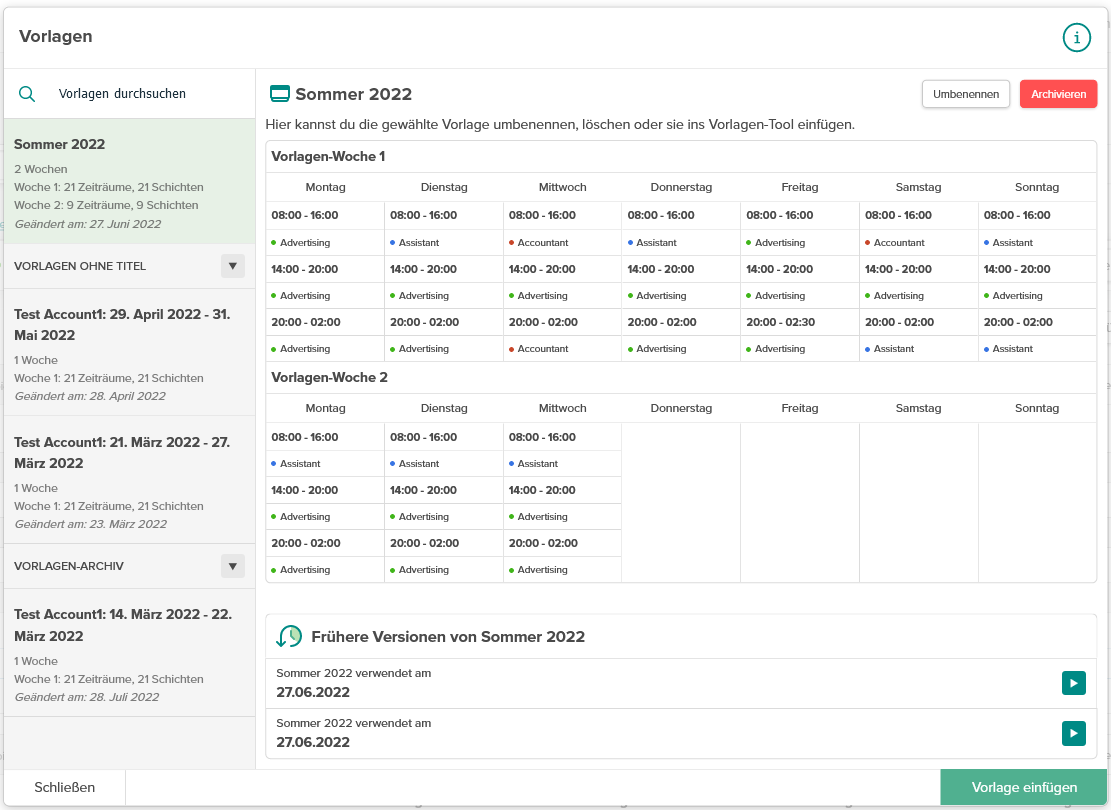Image resolution: width=1111 pixels, height=810 pixels.
Task: Click Week 1 Montag 14:00 - 20:00 time
Action: [305, 269]
